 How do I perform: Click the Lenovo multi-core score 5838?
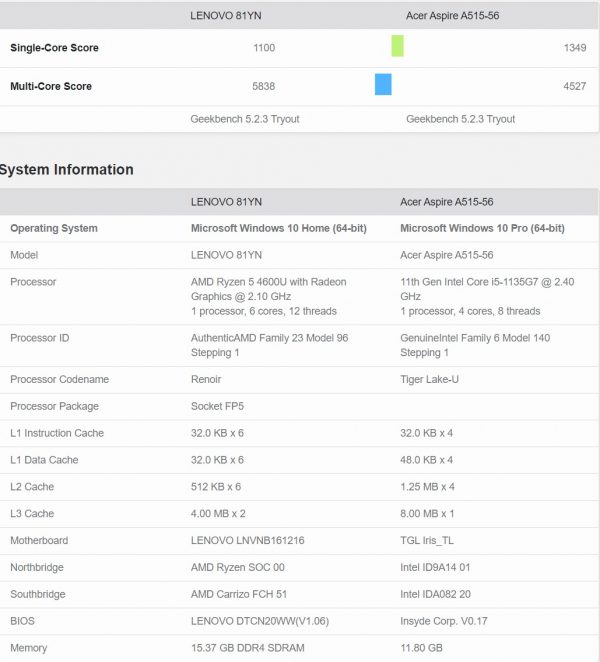click(x=263, y=87)
